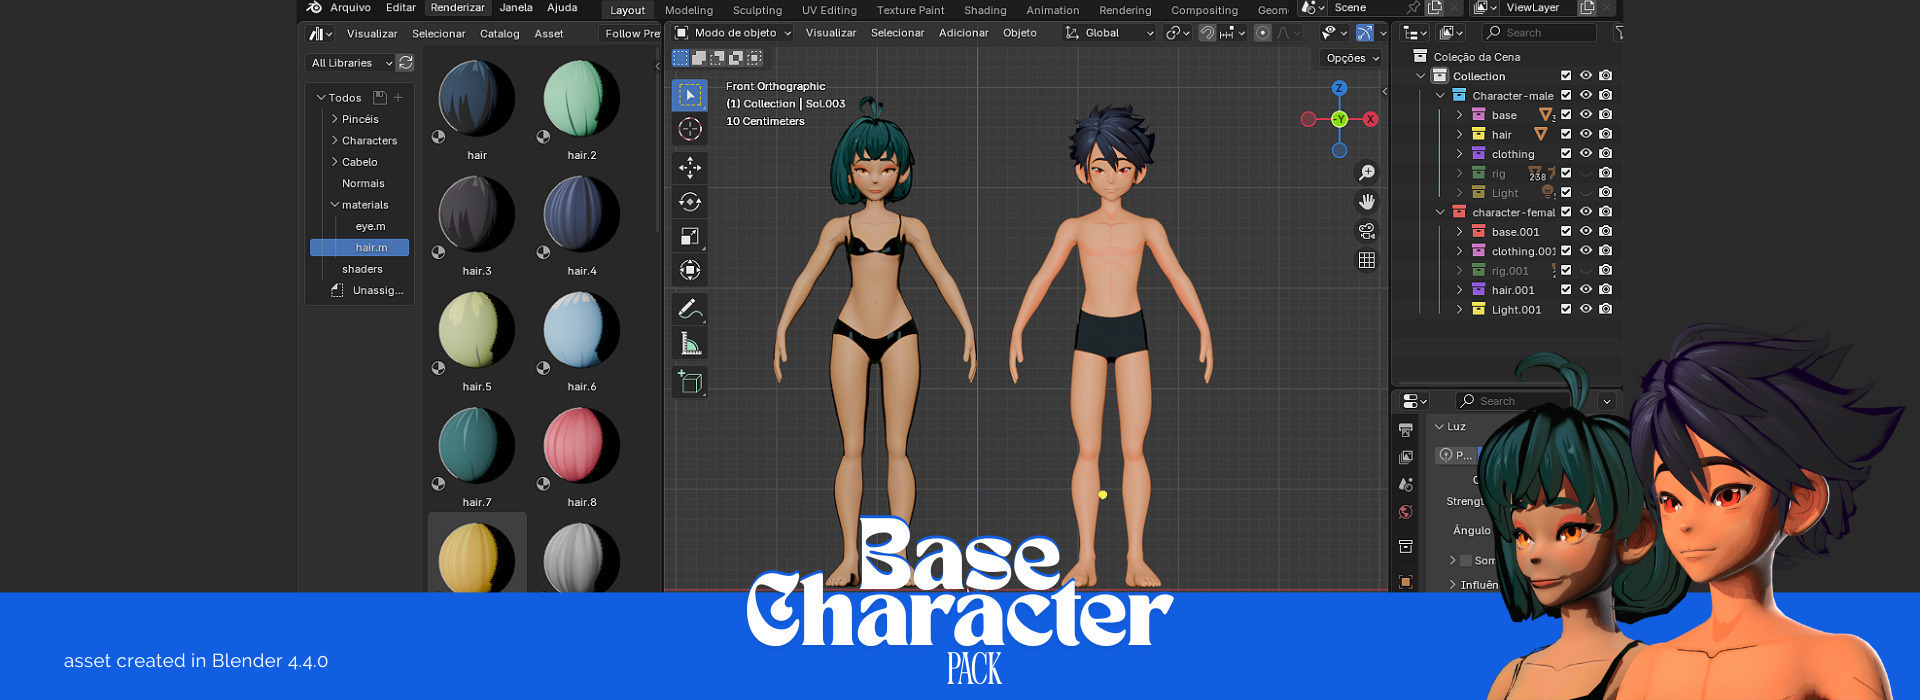Click the Z axis on navigation gizmo

[1339, 88]
